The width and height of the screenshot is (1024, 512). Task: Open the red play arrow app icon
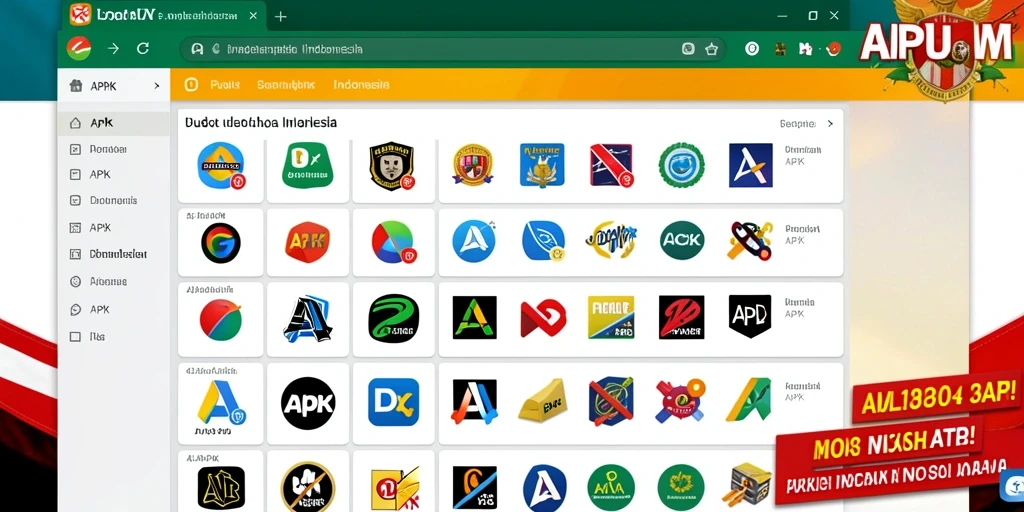(543, 318)
